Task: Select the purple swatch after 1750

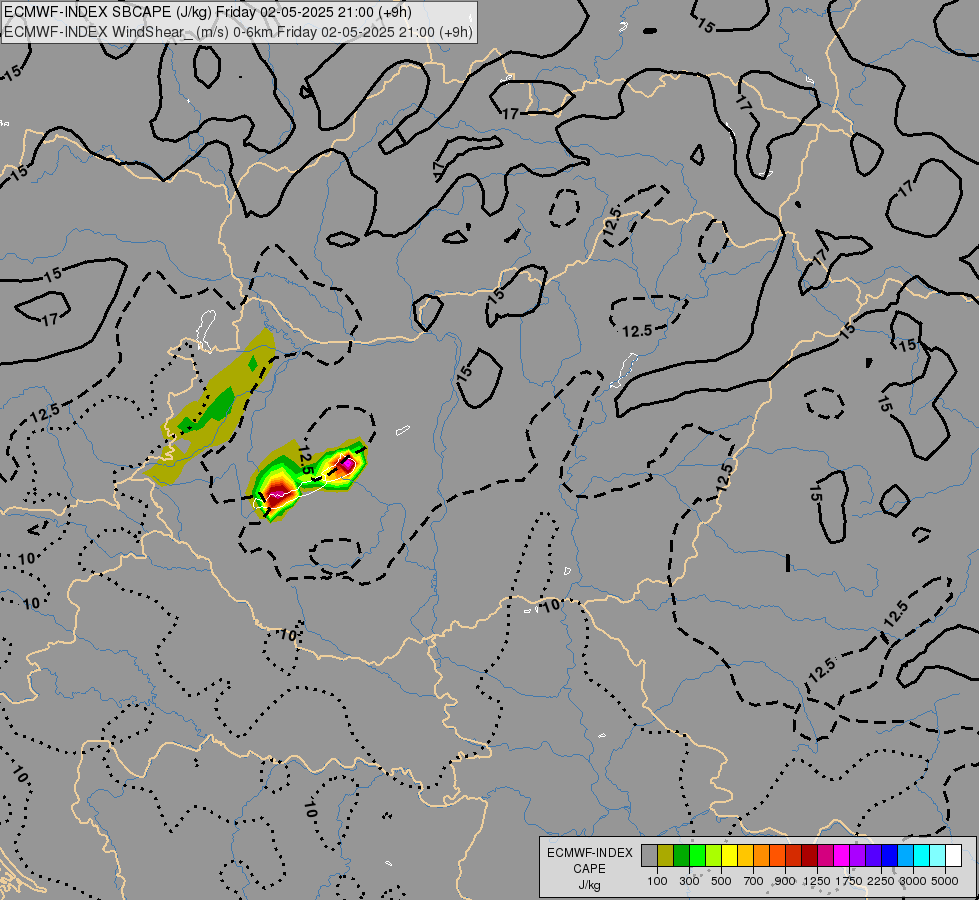Action: [858, 856]
